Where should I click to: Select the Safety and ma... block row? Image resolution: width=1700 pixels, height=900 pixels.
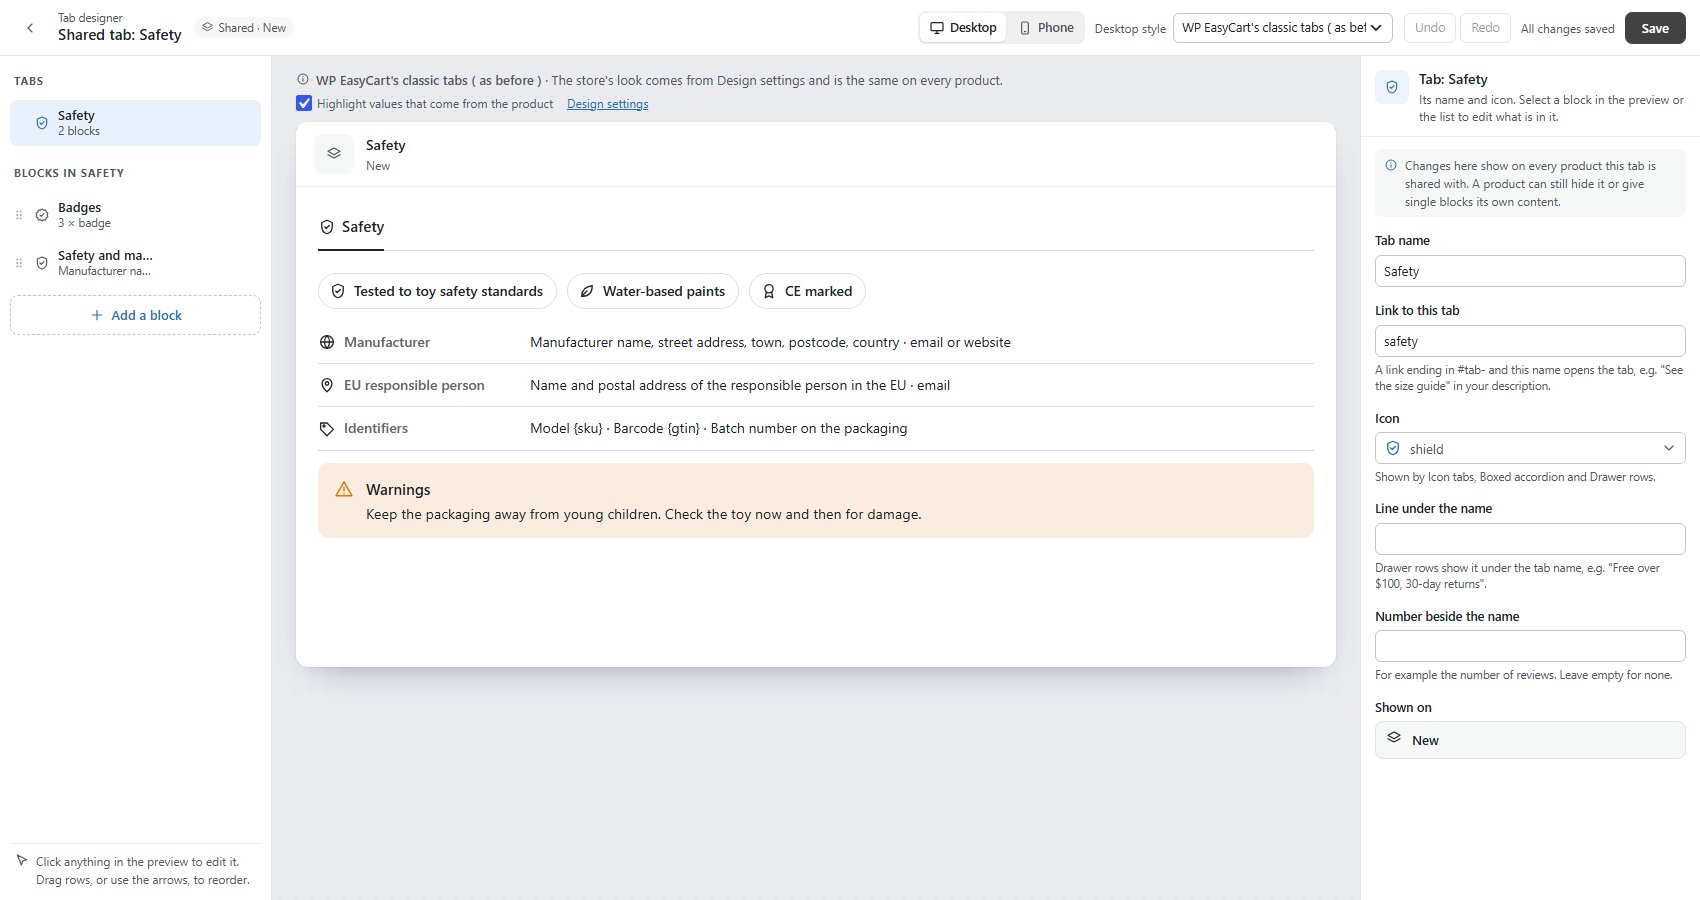coord(135,263)
